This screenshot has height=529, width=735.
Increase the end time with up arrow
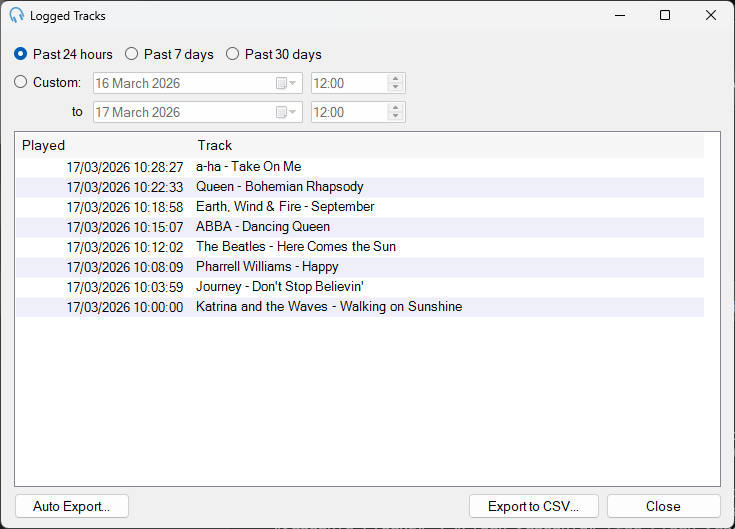(396, 108)
